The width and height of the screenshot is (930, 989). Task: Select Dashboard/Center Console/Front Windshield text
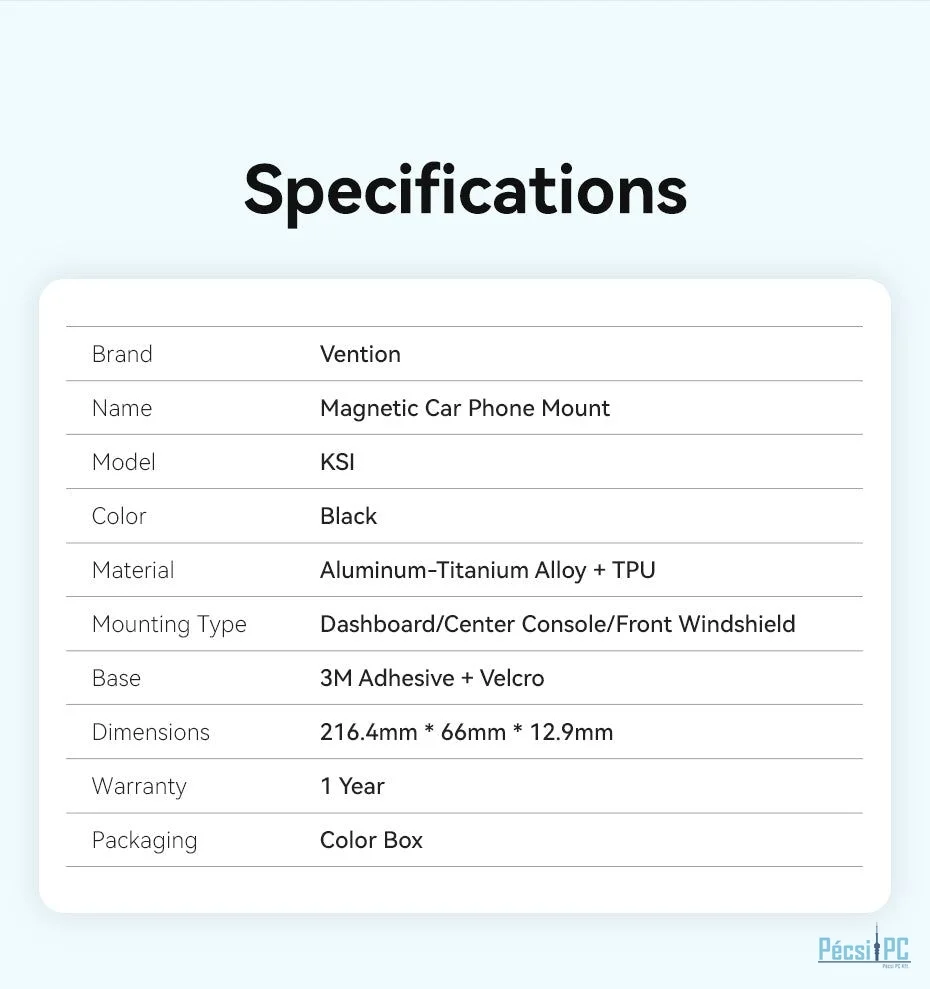coord(557,624)
